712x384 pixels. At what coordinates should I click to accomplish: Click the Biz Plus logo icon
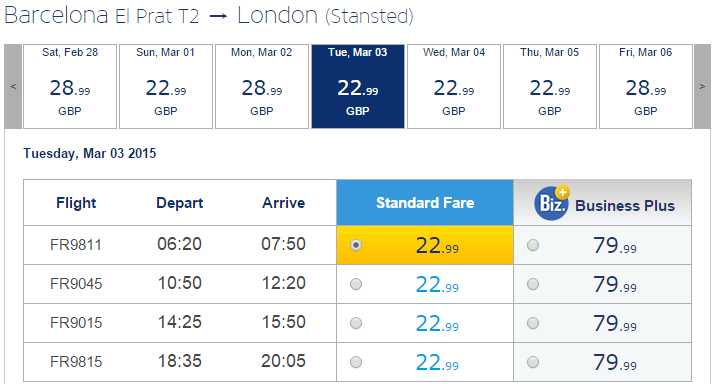click(x=551, y=203)
